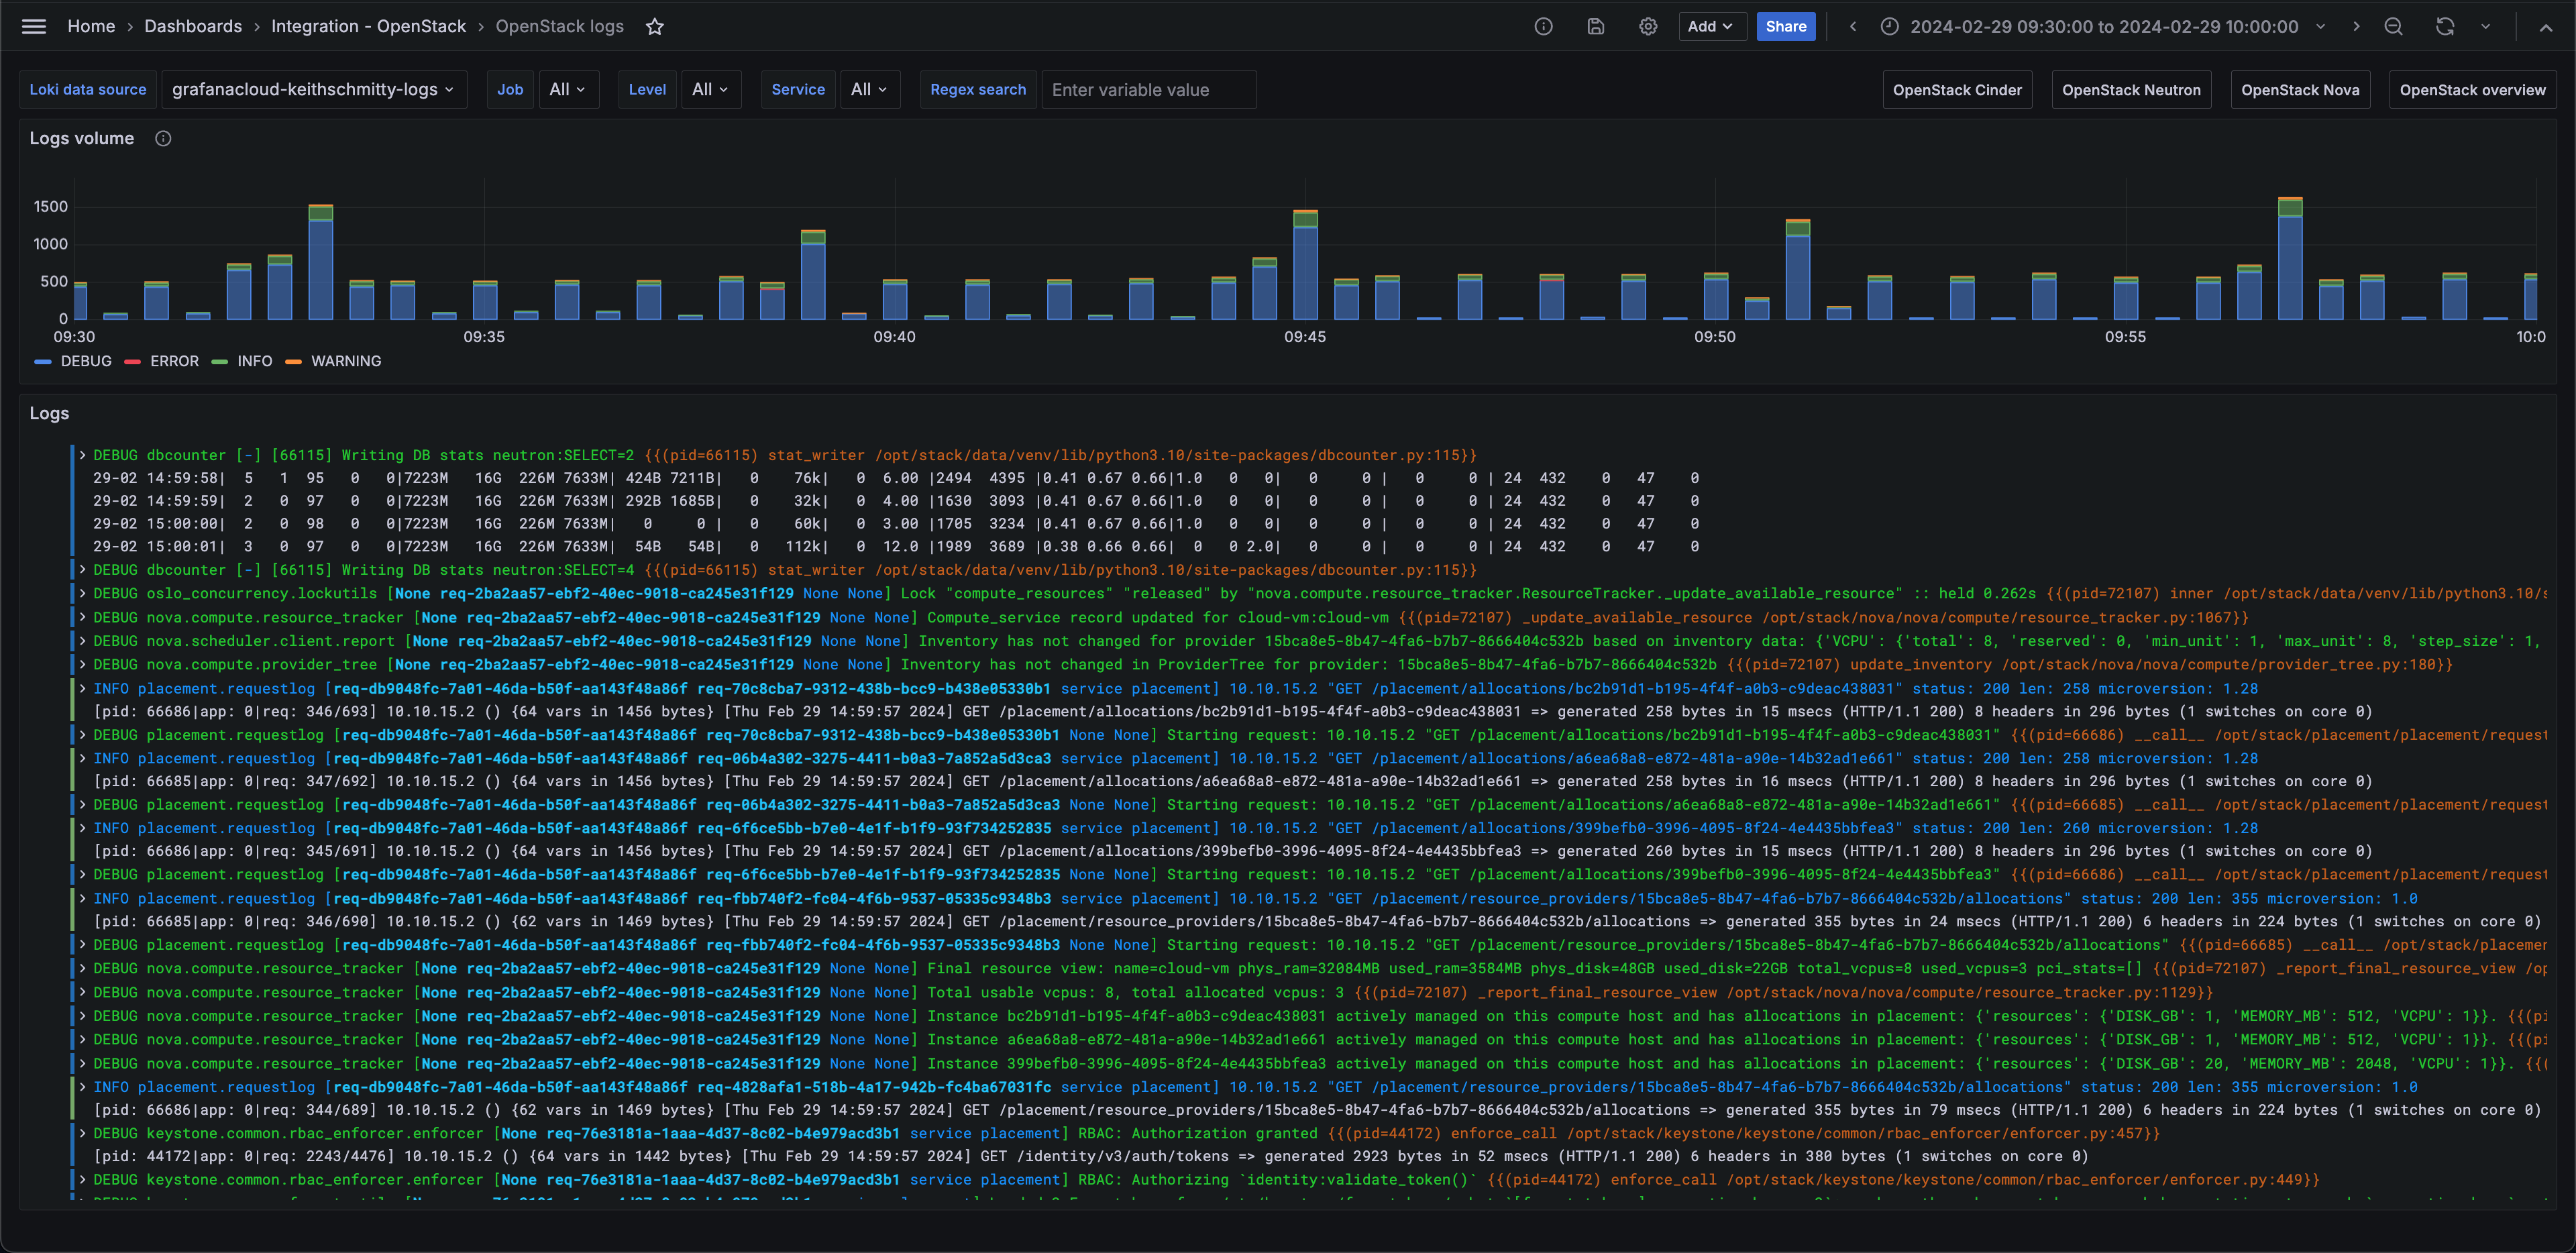
Task: Zoom out time range magnifier icon
Action: (x=2393, y=27)
